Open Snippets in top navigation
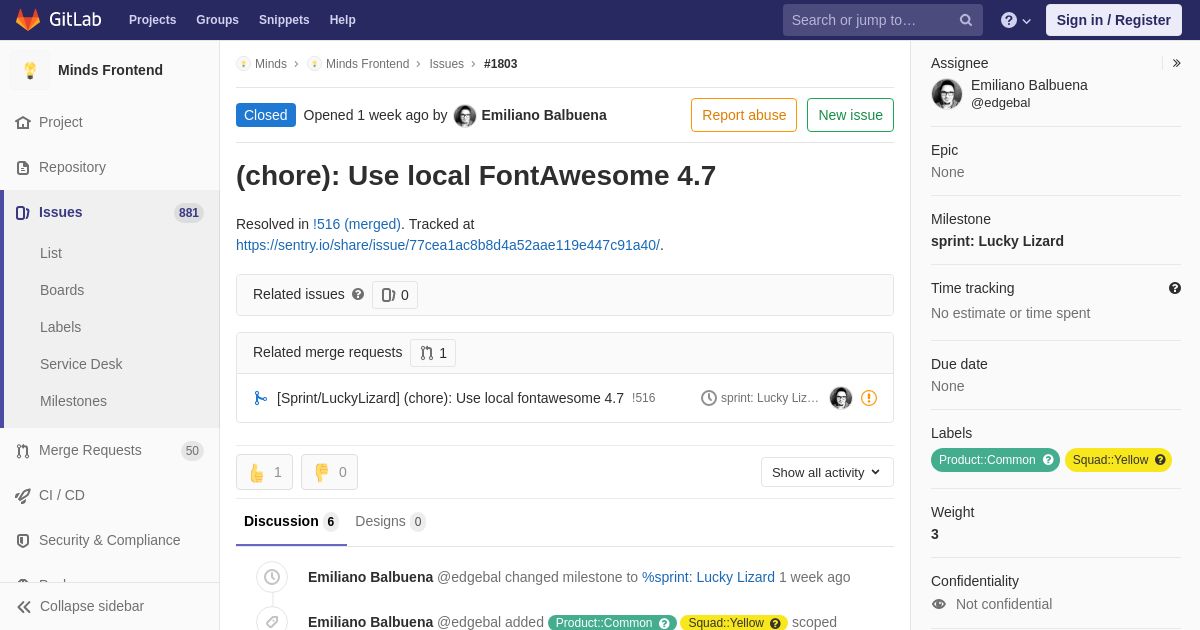Screen dimensions: 1200x630 click(284, 20)
